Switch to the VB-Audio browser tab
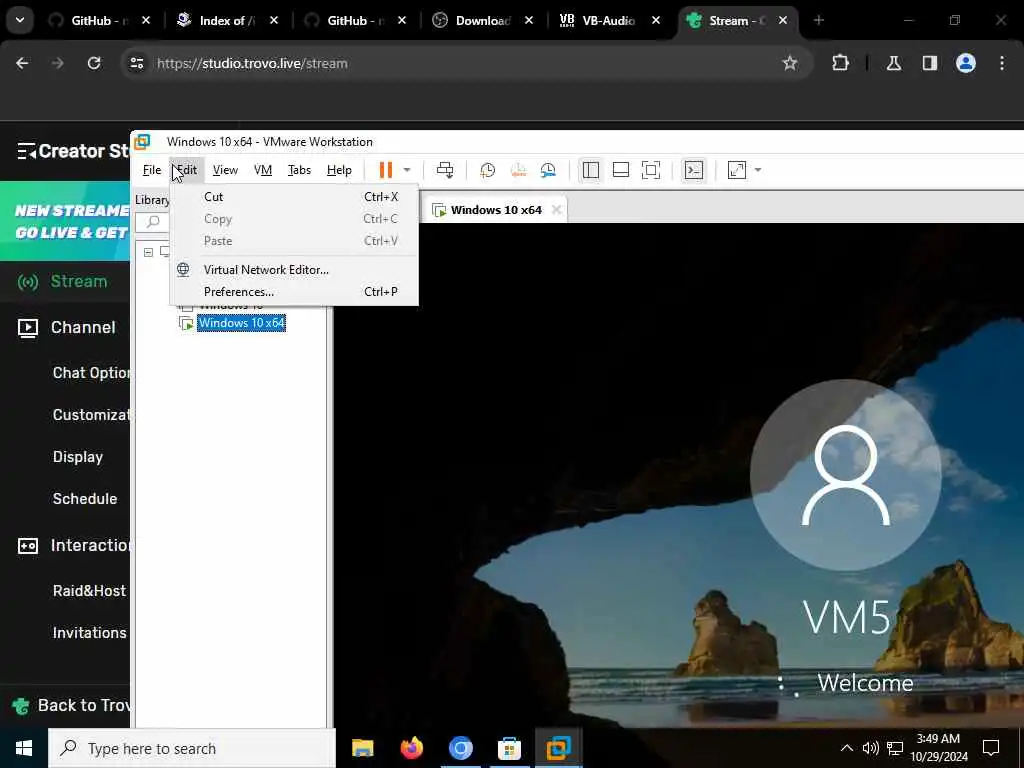Screen dimensions: 1024x768 607,20
